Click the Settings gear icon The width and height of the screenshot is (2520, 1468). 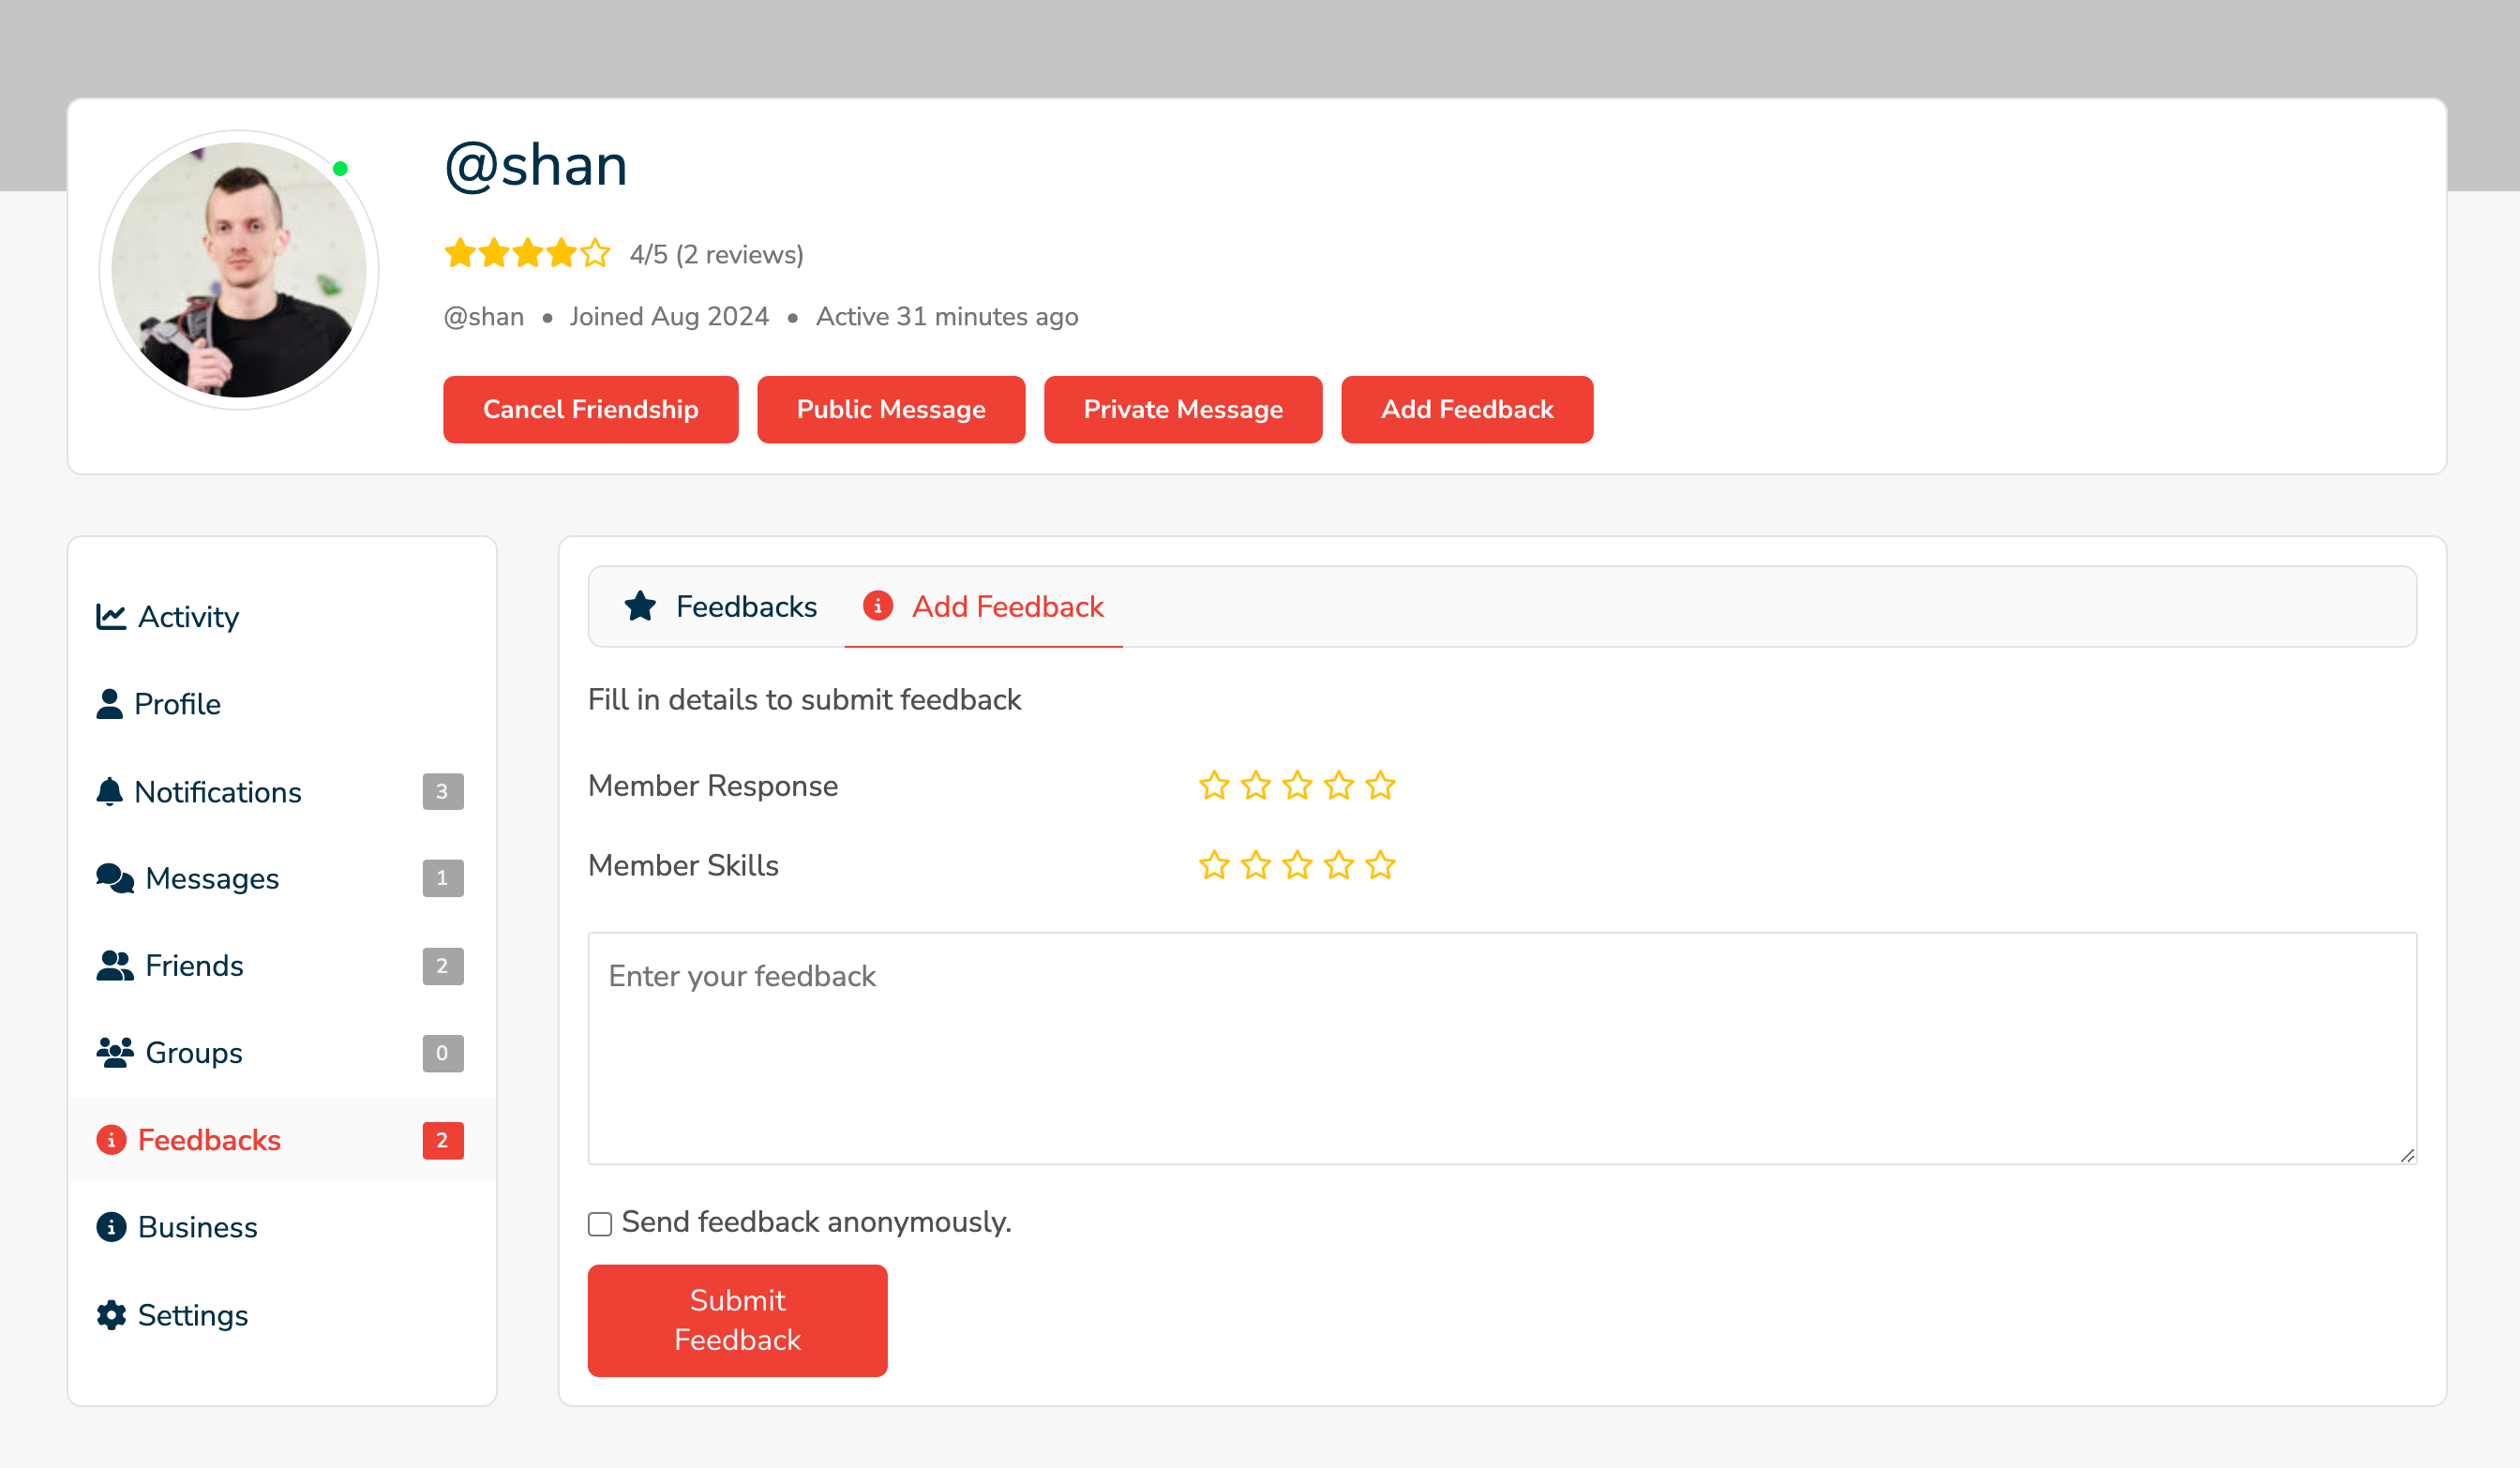coord(111,1314)
